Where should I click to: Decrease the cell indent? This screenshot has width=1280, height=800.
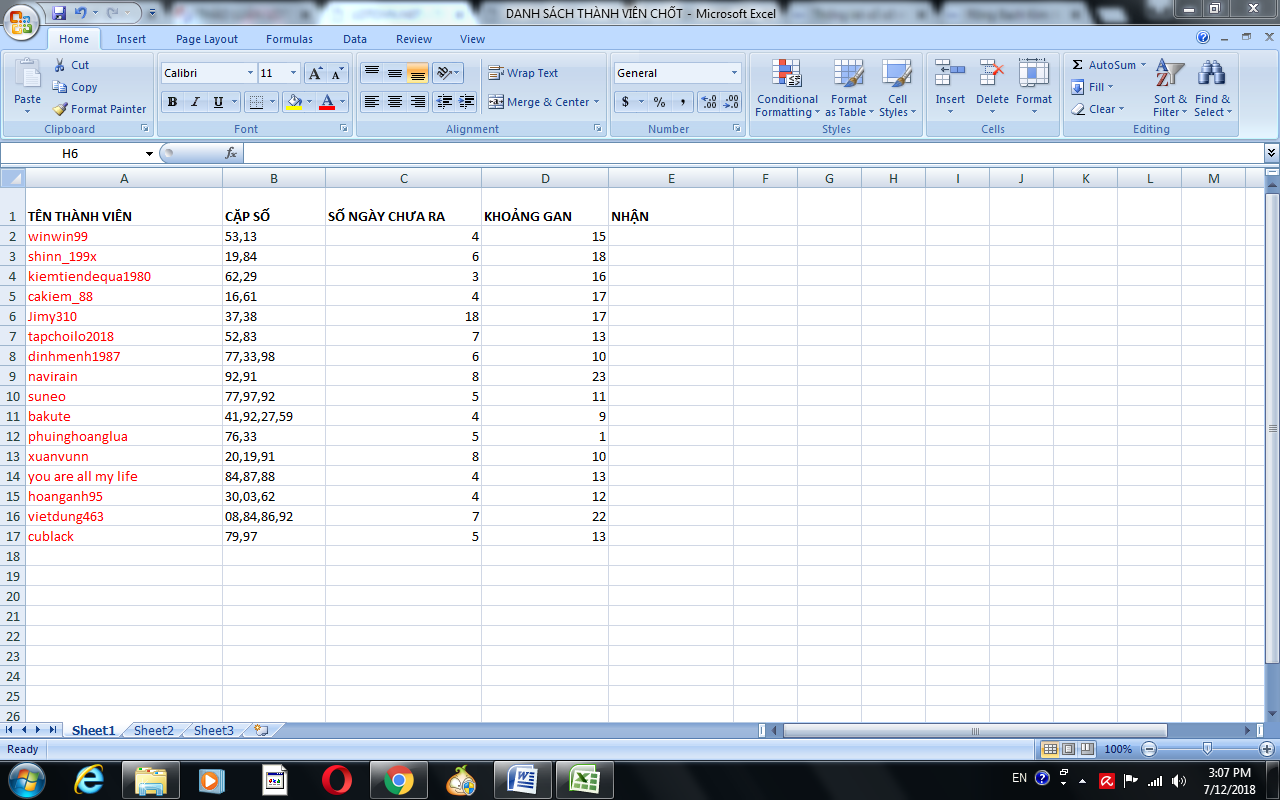[x=443, y=102]
